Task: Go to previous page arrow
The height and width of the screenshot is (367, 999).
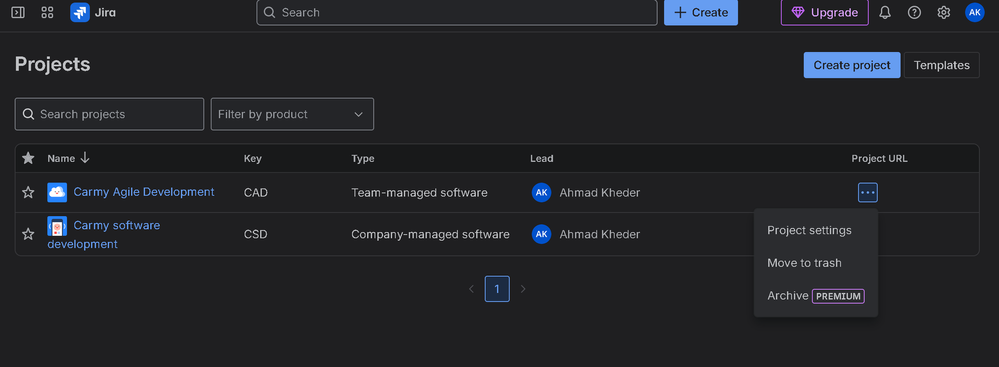Action: coord(471,289)
